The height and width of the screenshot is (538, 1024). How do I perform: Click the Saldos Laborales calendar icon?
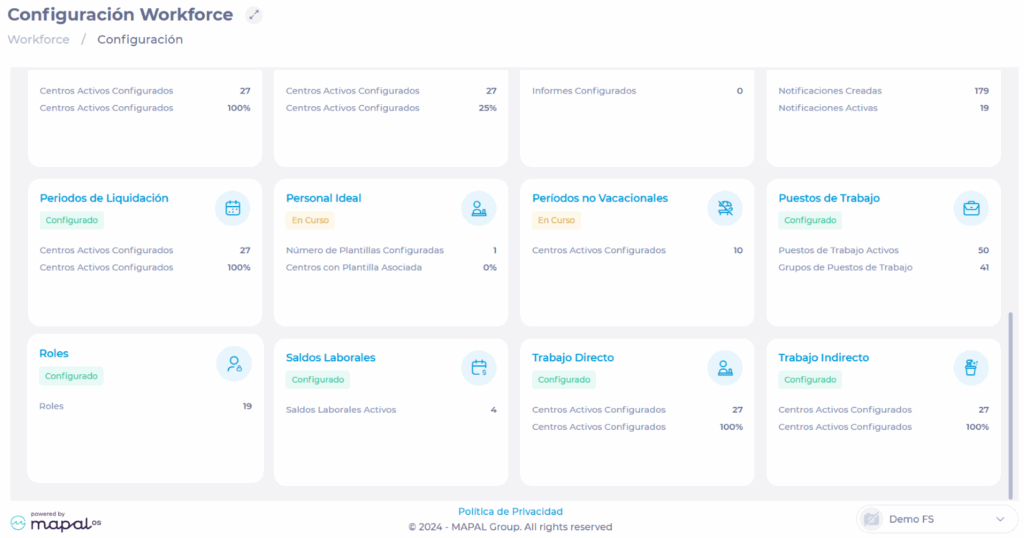[479, 368]
